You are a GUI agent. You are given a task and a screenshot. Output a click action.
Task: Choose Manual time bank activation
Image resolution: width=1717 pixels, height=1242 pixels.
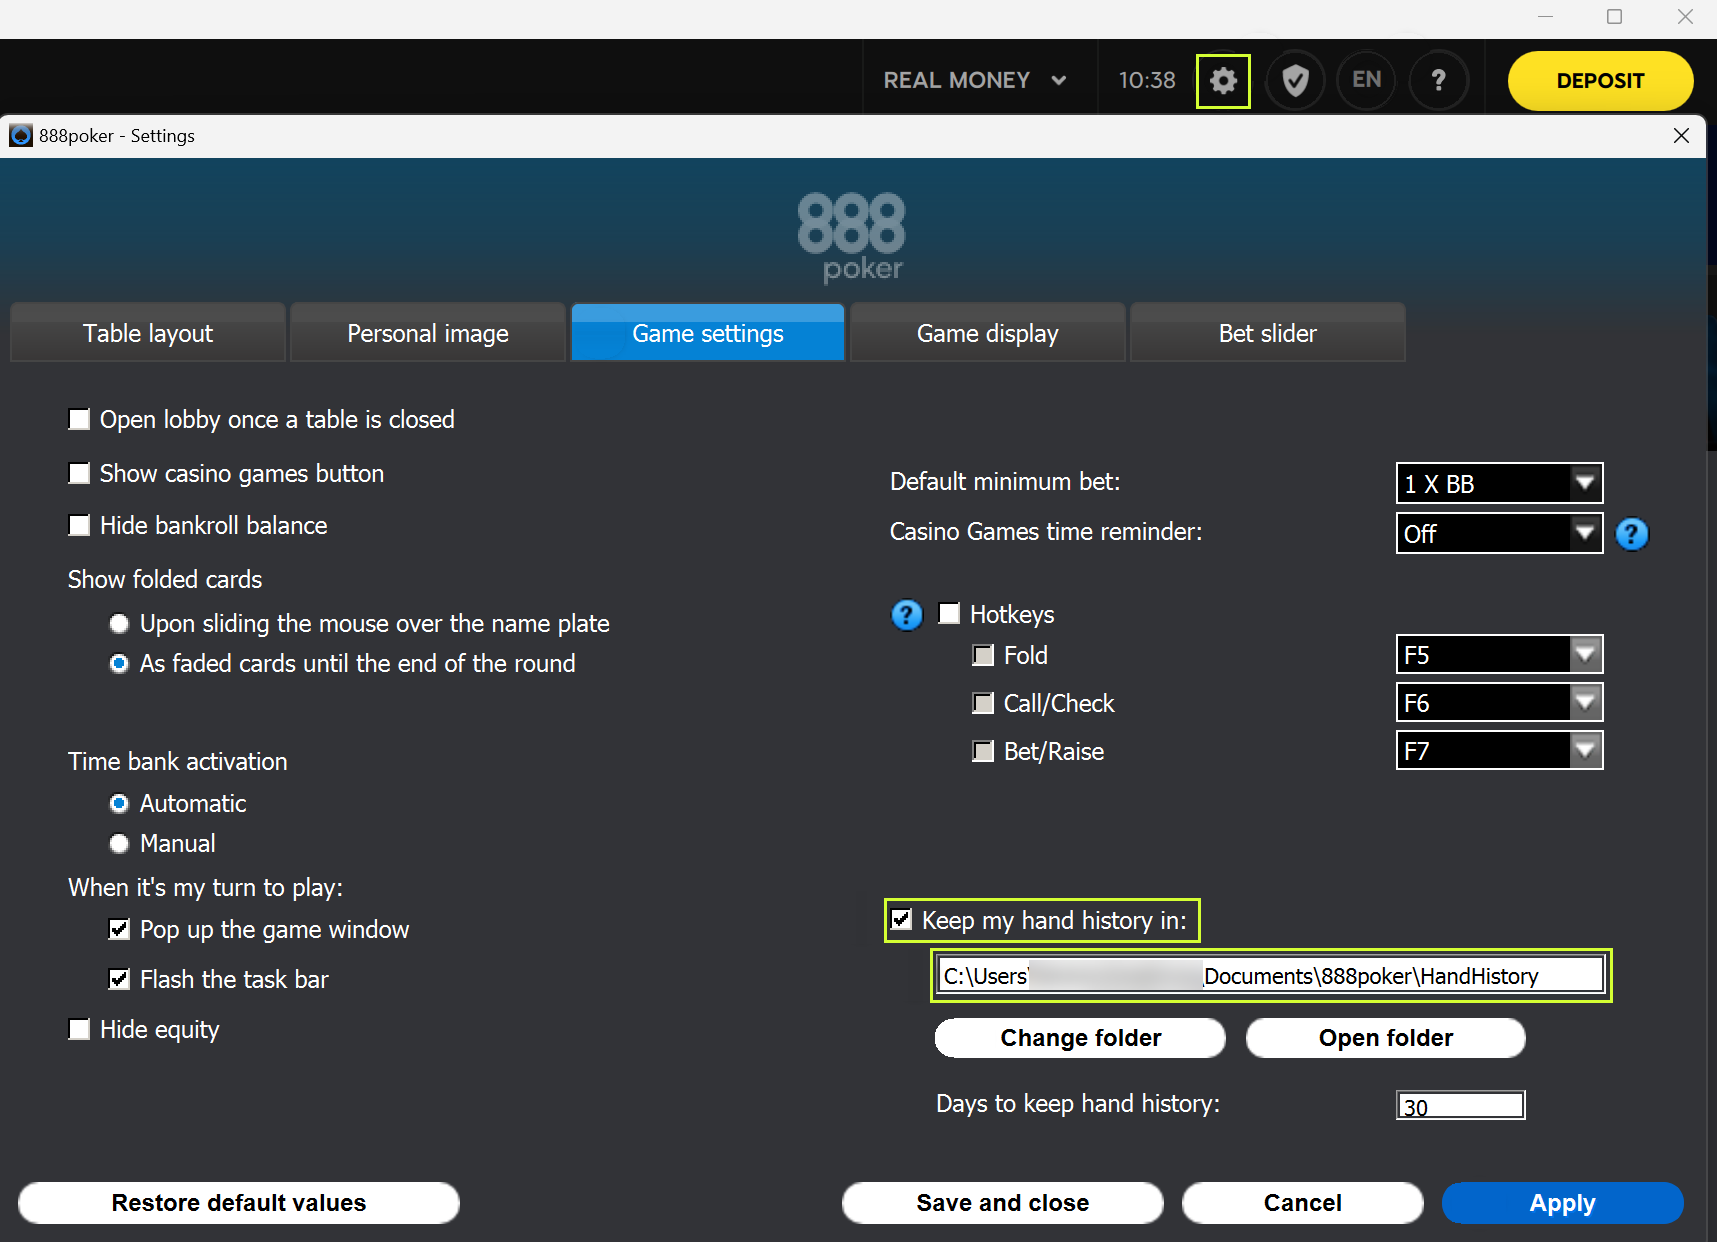pos(119,844)
